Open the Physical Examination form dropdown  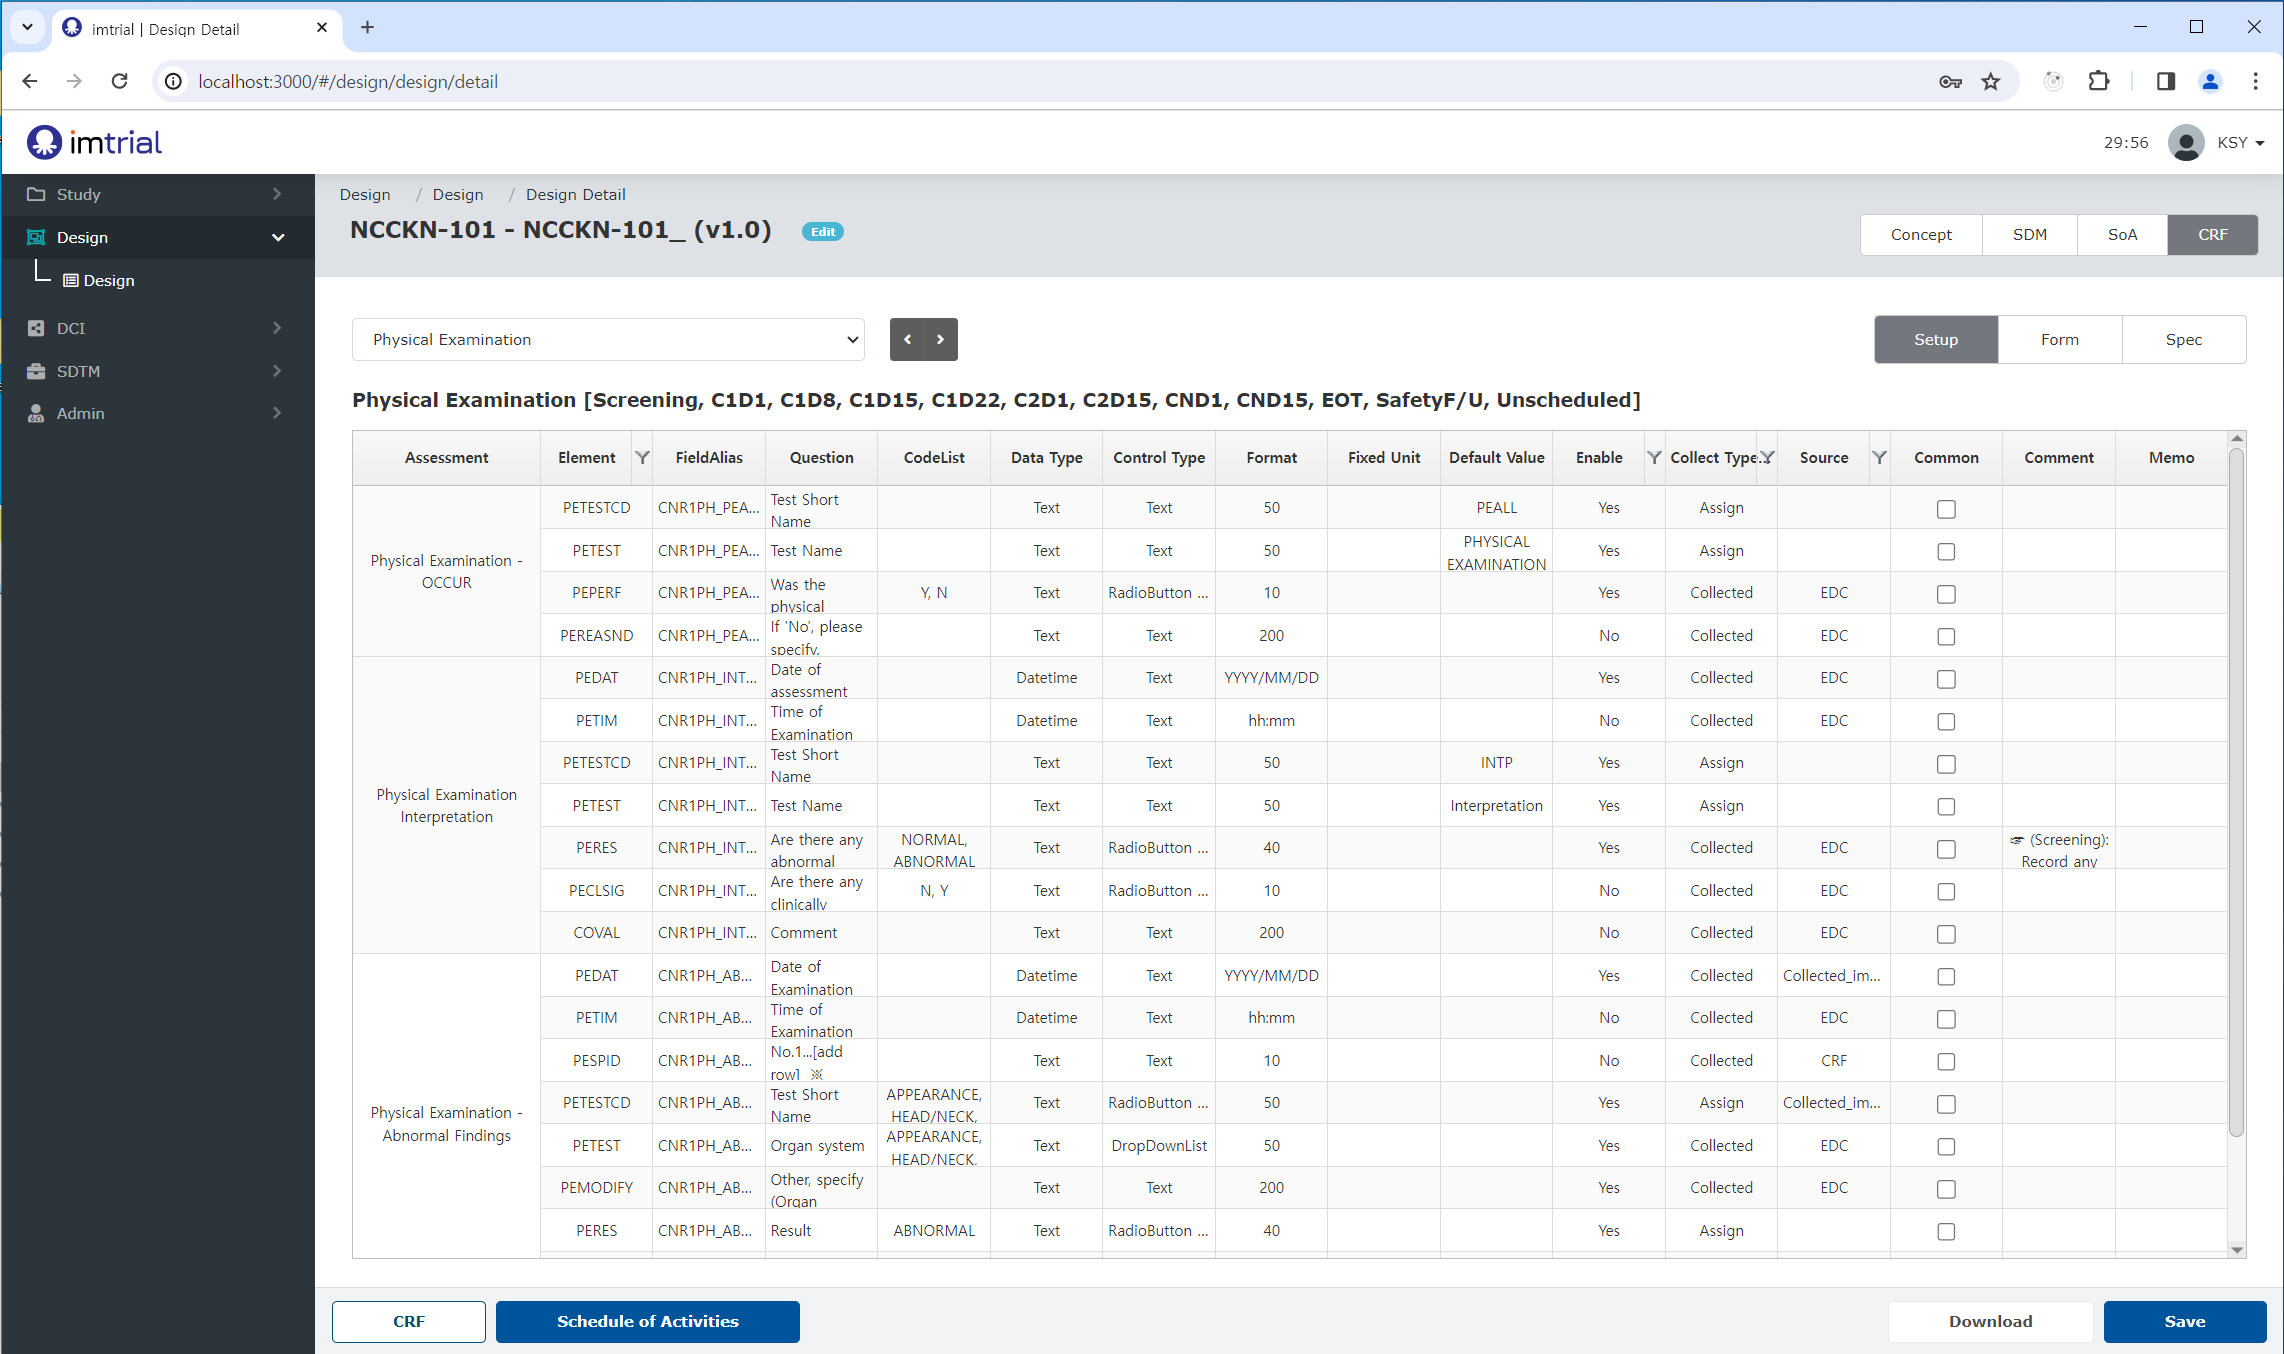click(608, 339)
